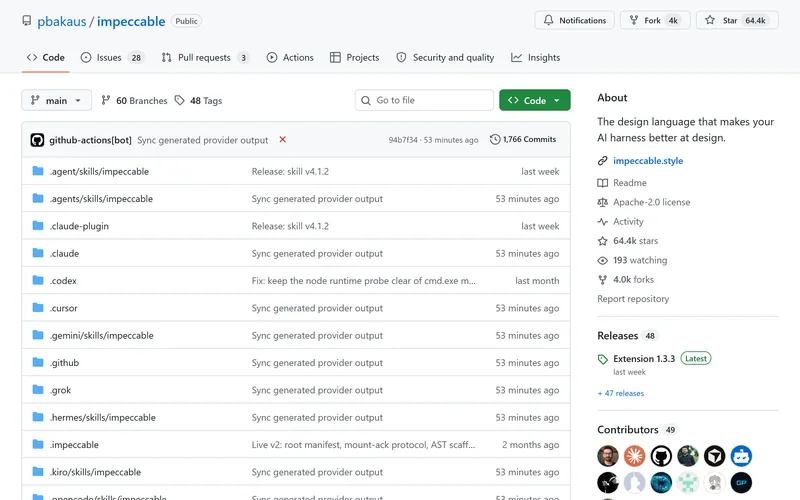View the 193 watching link

click(640, 260)
